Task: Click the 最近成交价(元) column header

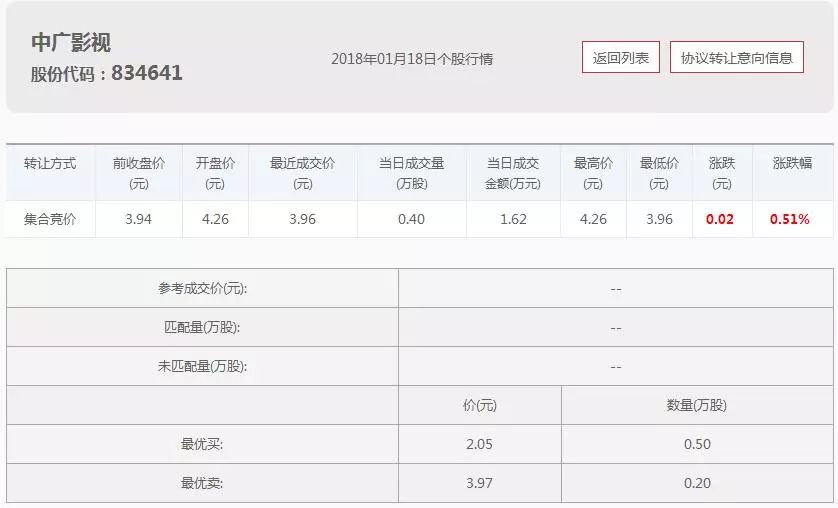Action: coord(302,173)
